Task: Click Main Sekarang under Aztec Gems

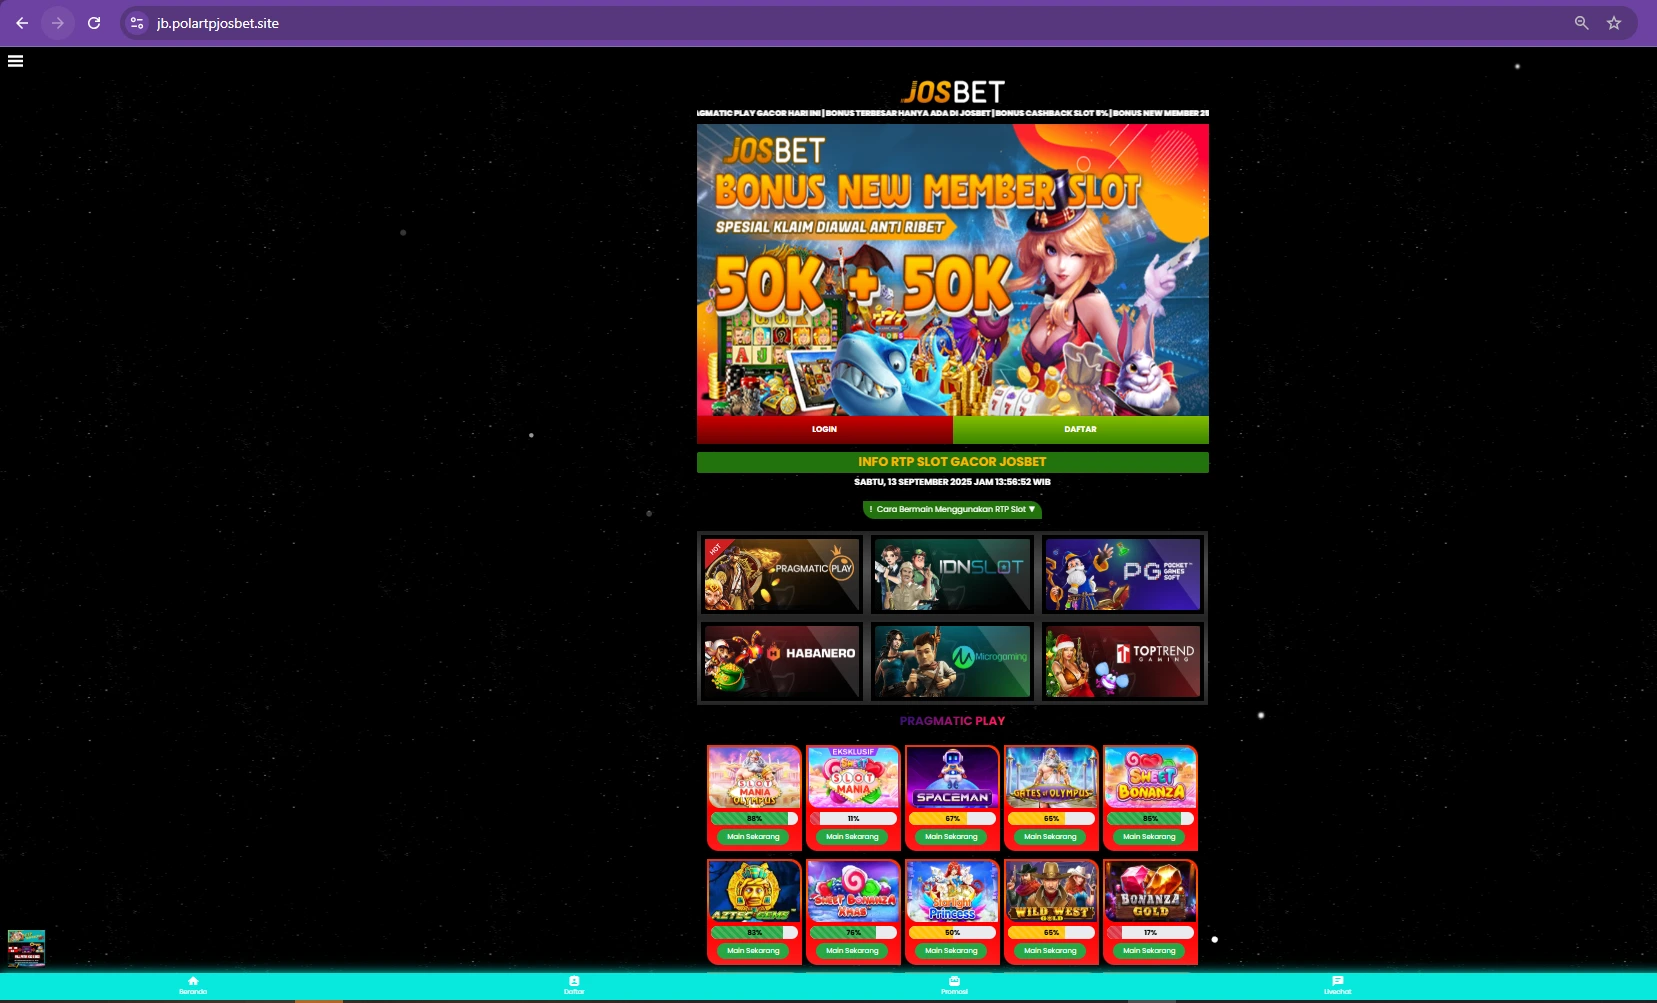Action: point(754,951)
